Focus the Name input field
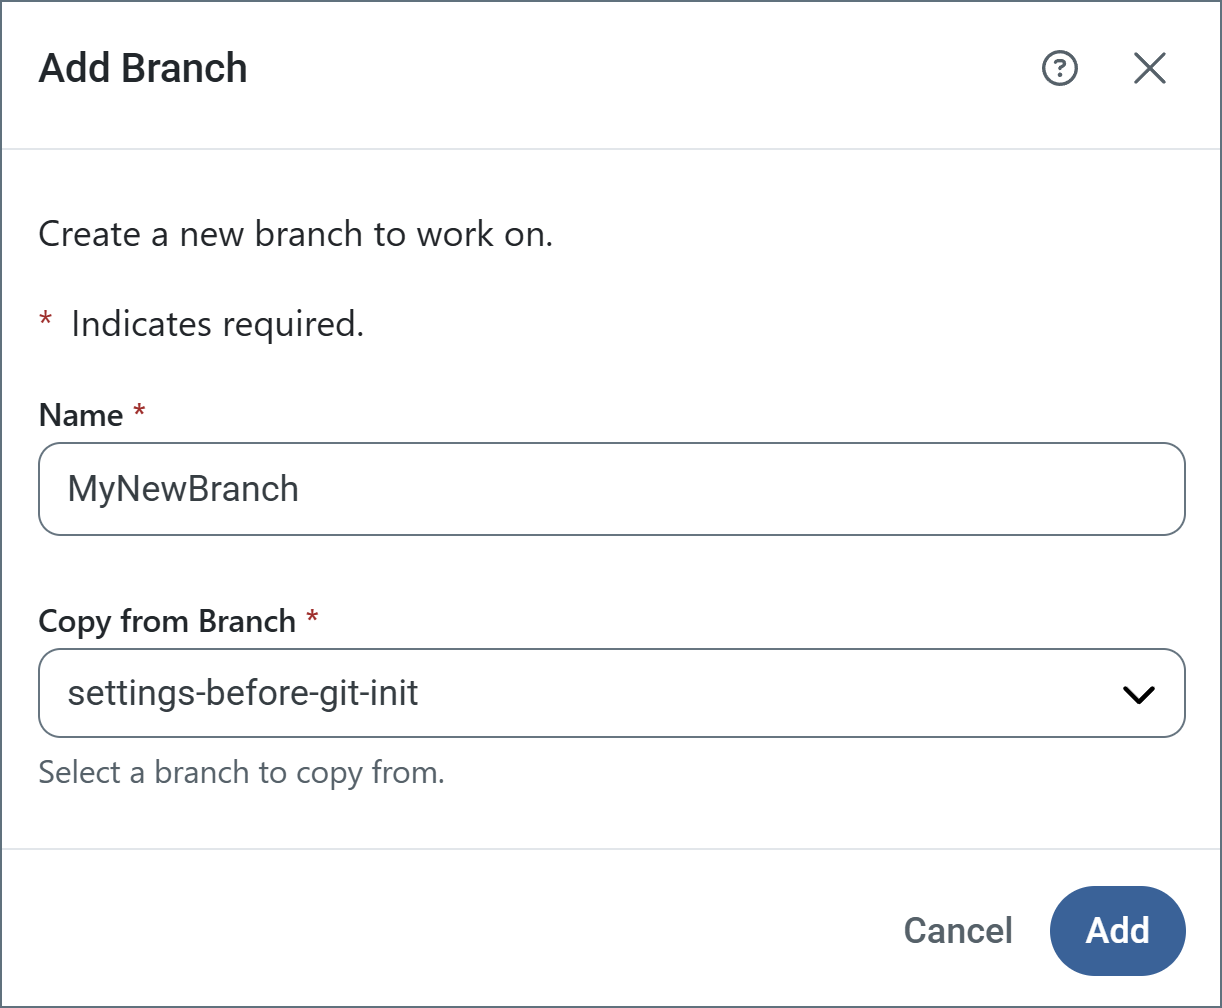The image size is (1222, 1008). 611,489
